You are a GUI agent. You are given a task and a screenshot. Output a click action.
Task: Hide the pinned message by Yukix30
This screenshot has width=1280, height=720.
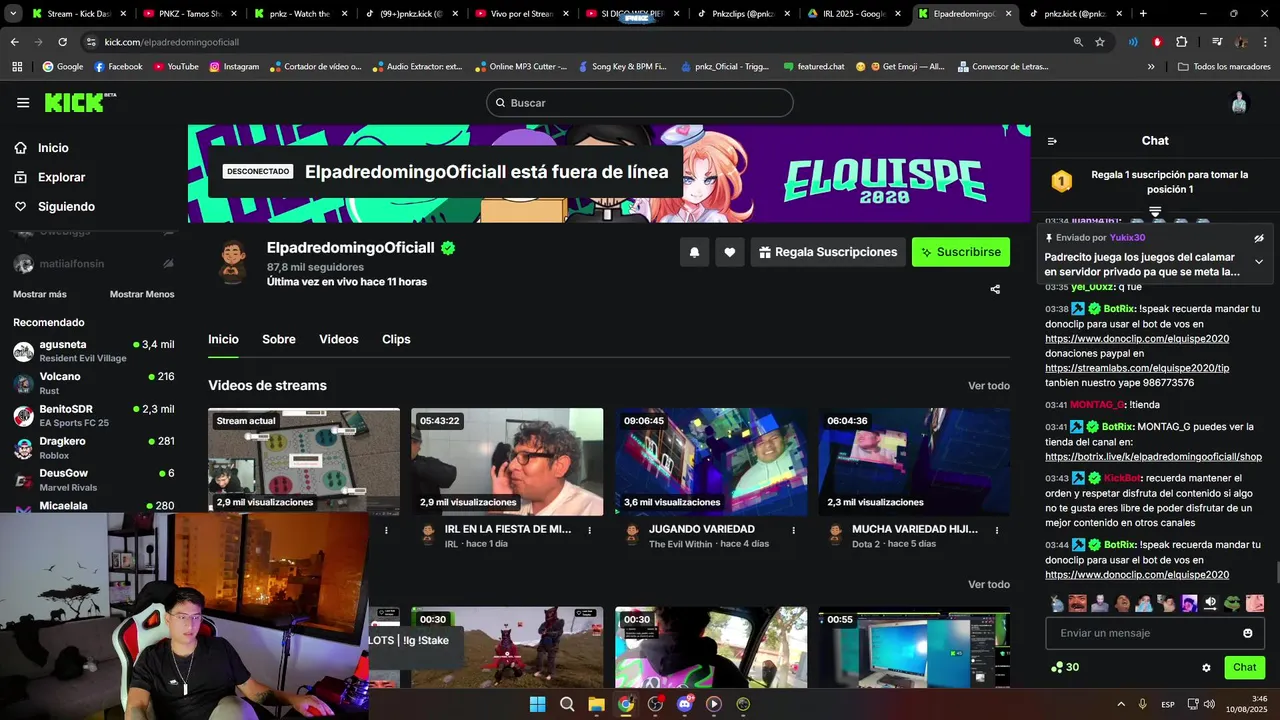pyautogui.click(x=1259, y=238)
